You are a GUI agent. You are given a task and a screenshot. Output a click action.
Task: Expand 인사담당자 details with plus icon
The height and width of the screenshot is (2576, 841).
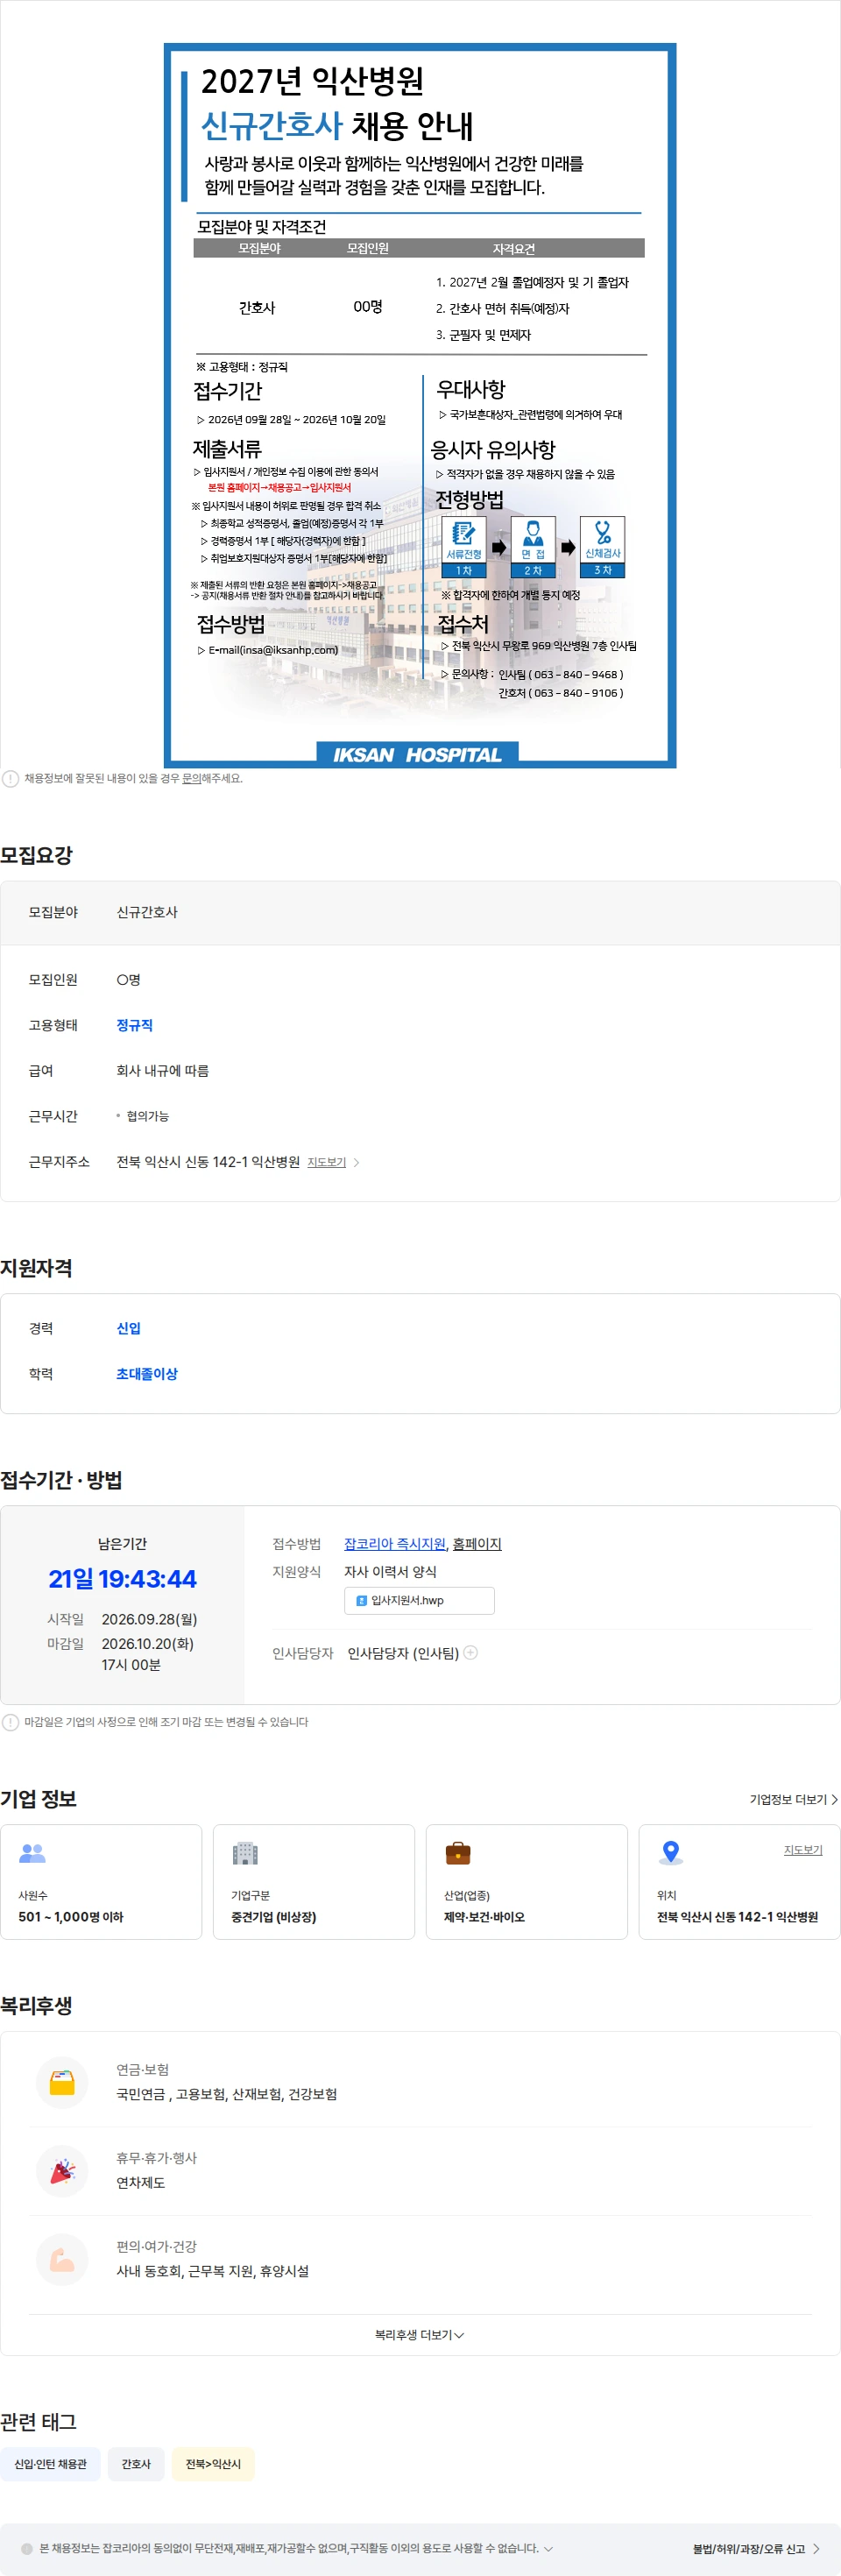pos(471,1652)
